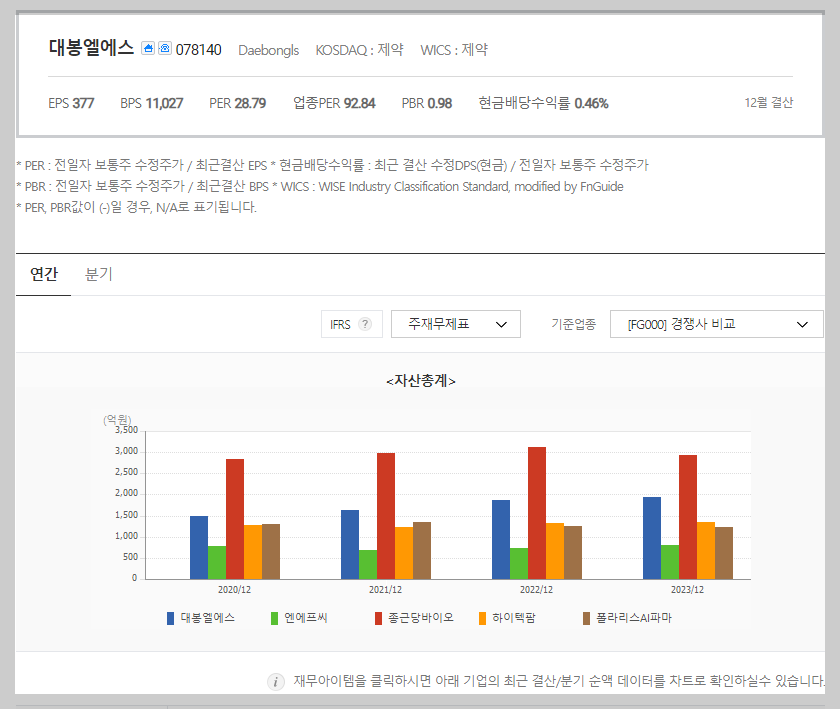Switch to the 분기 tab
Viewport: 840px width, 709px height.
coord(99,274)
